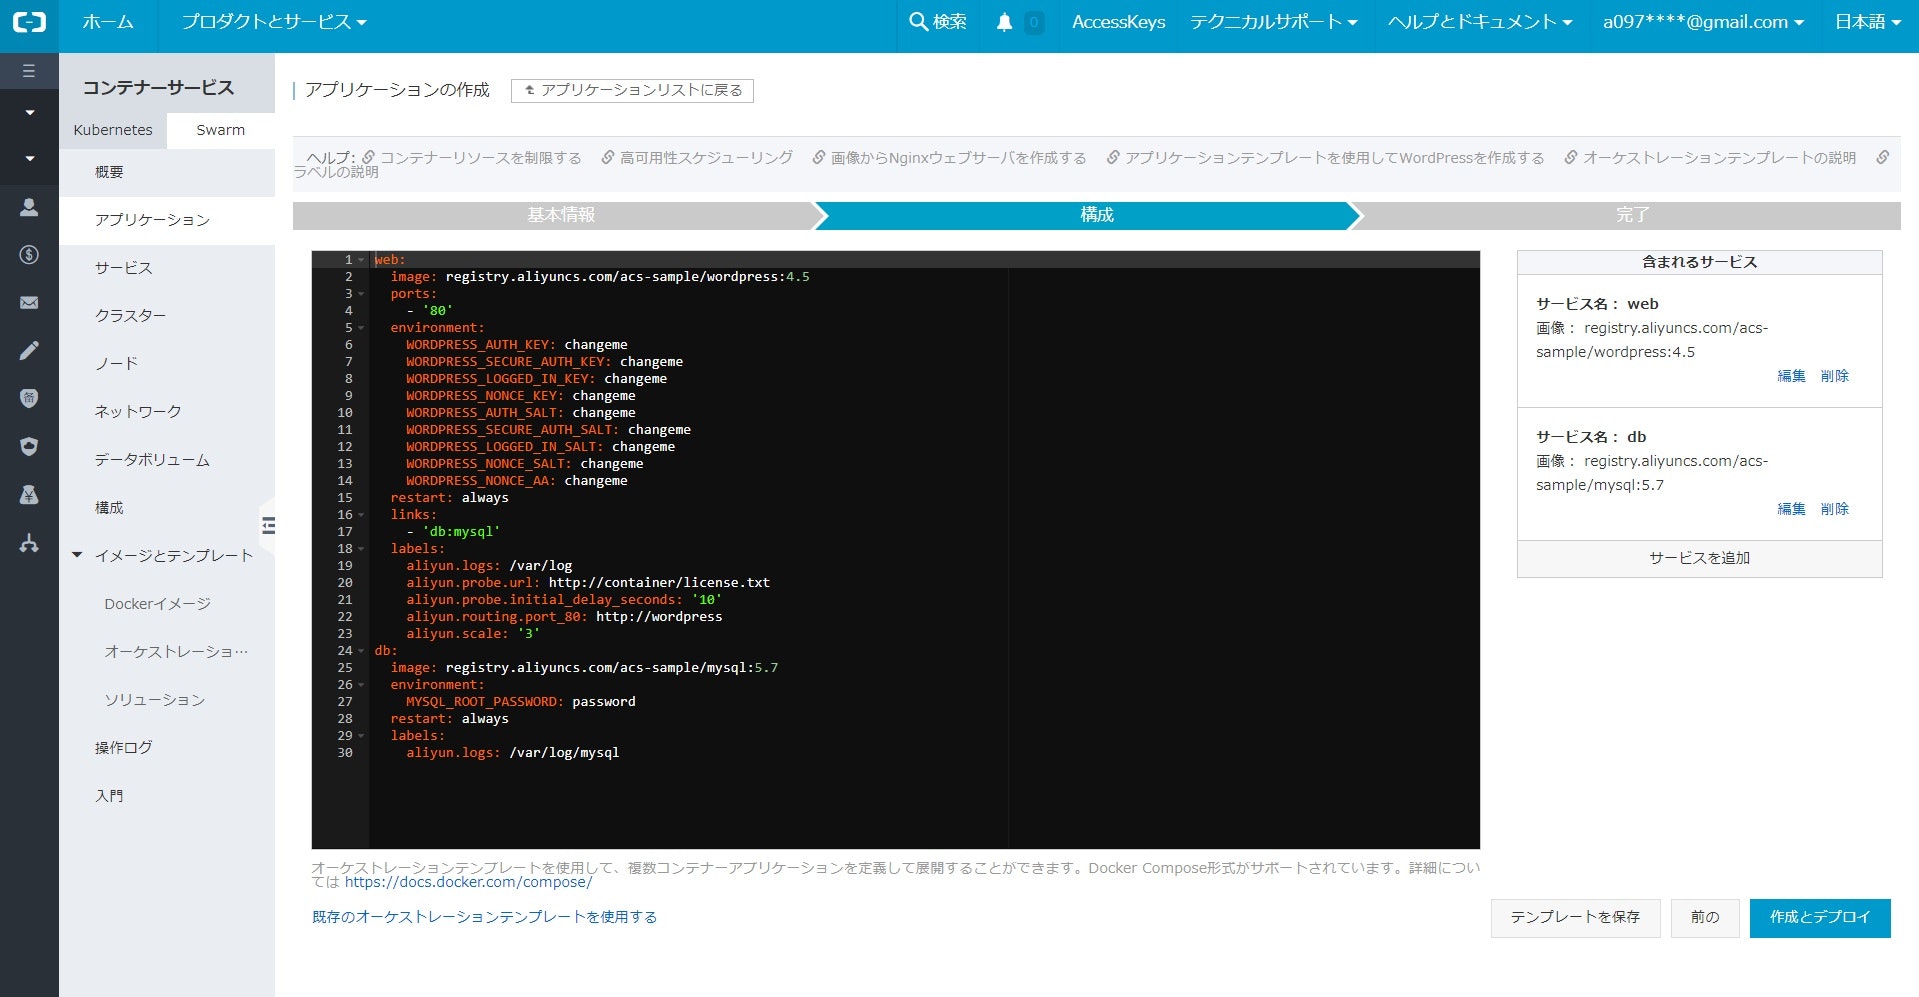Image resolution: width=1919 pixels, height=997 pixels.
Task: Click 前の button
Action: tap(1705, 917)
